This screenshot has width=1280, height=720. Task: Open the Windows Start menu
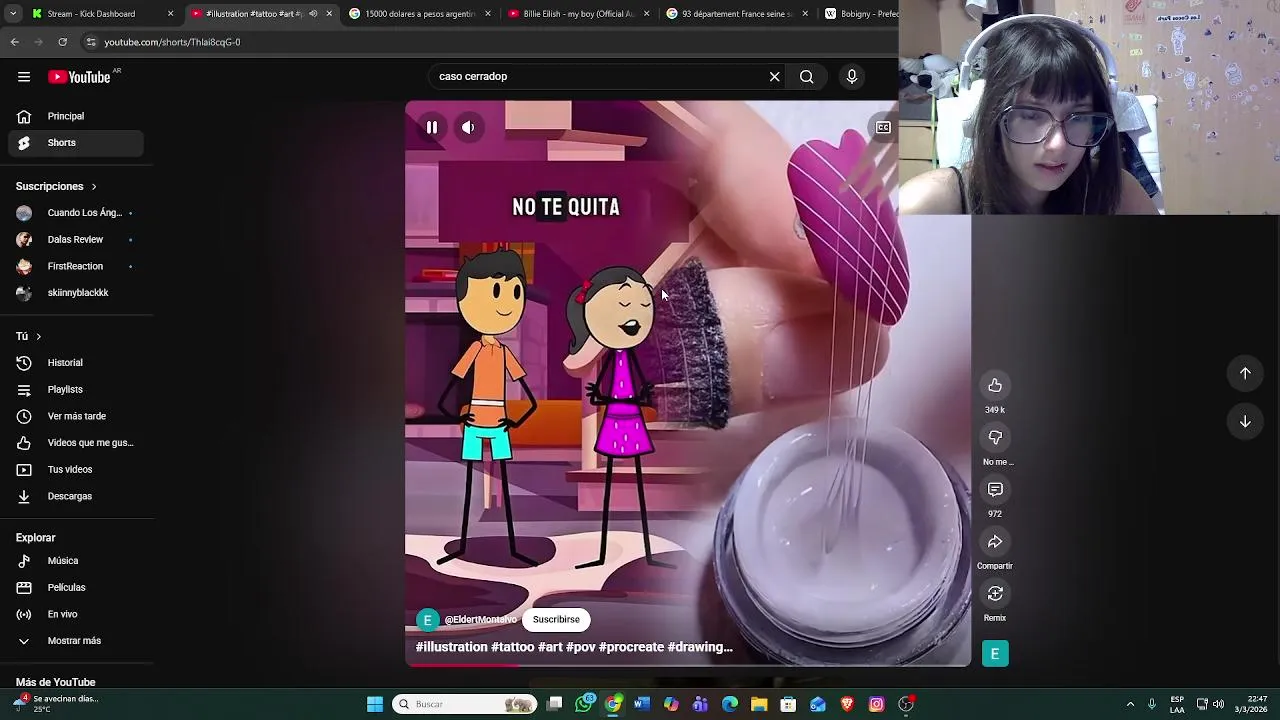(375, 704)
